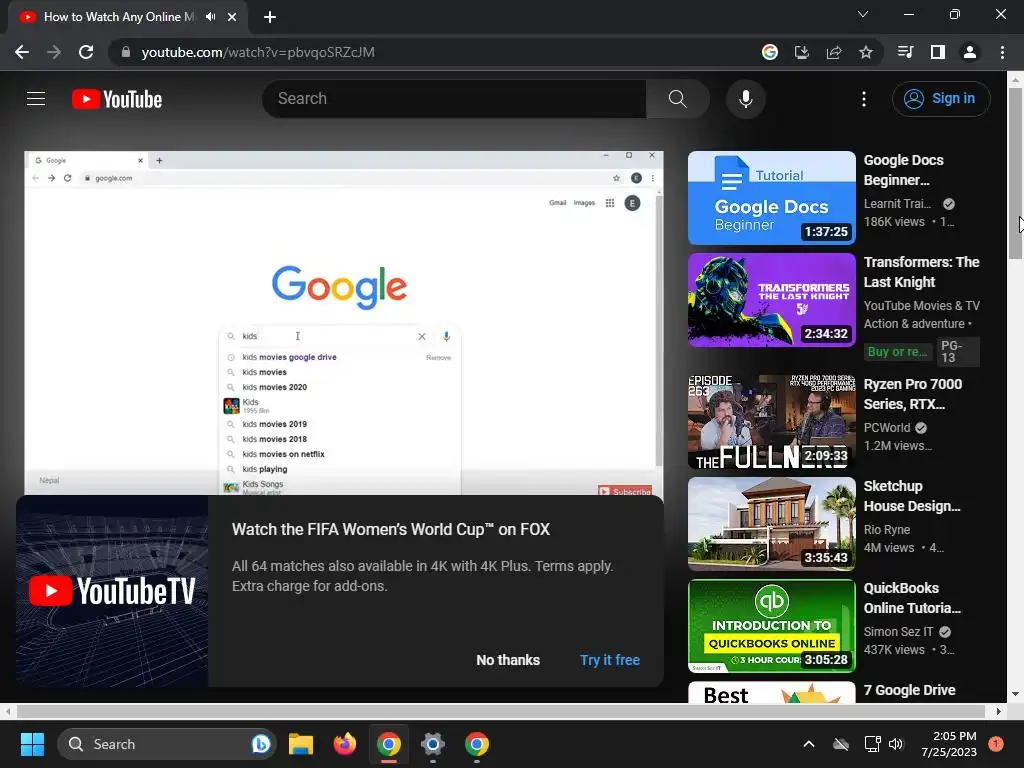Open Bing chat icon in taskbar search
1024x768 pixels.
click(x=261, y=744)
